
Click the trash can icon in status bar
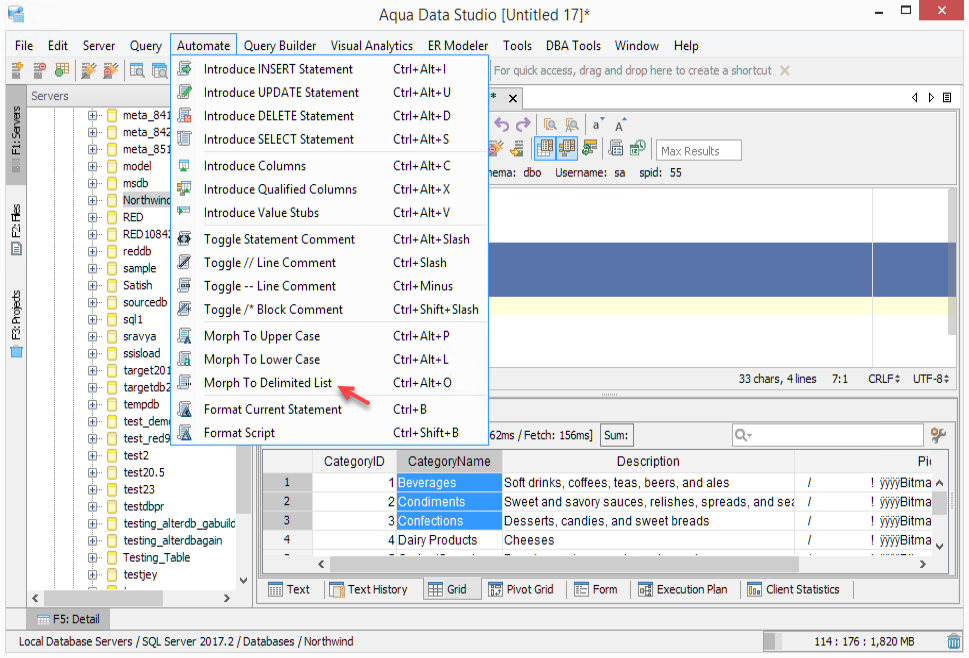point(954,642)
